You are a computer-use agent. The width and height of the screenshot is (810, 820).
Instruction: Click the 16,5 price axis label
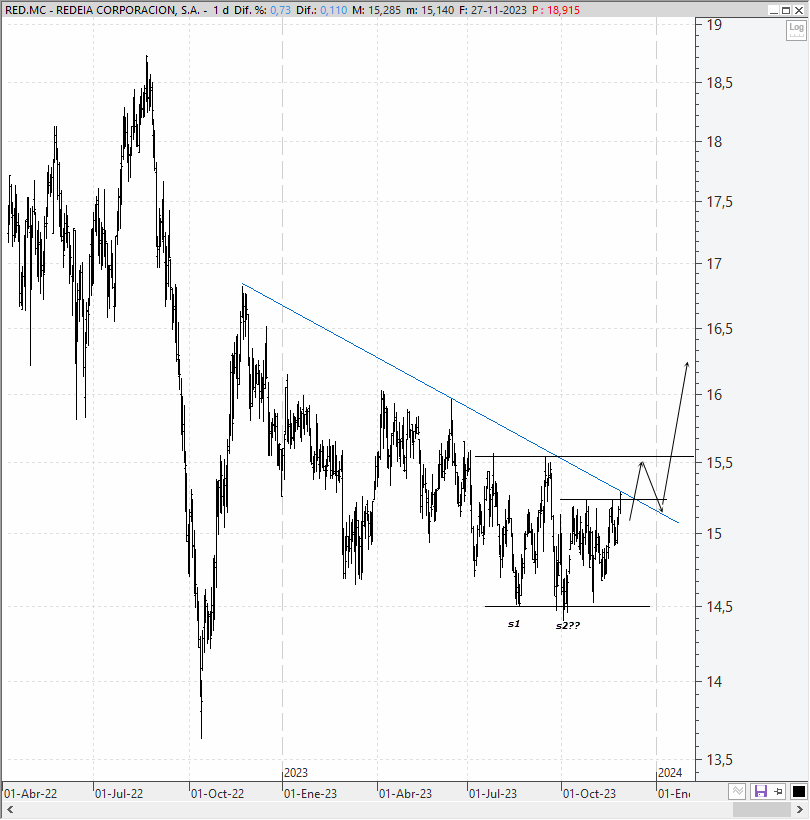click(720, 328)
